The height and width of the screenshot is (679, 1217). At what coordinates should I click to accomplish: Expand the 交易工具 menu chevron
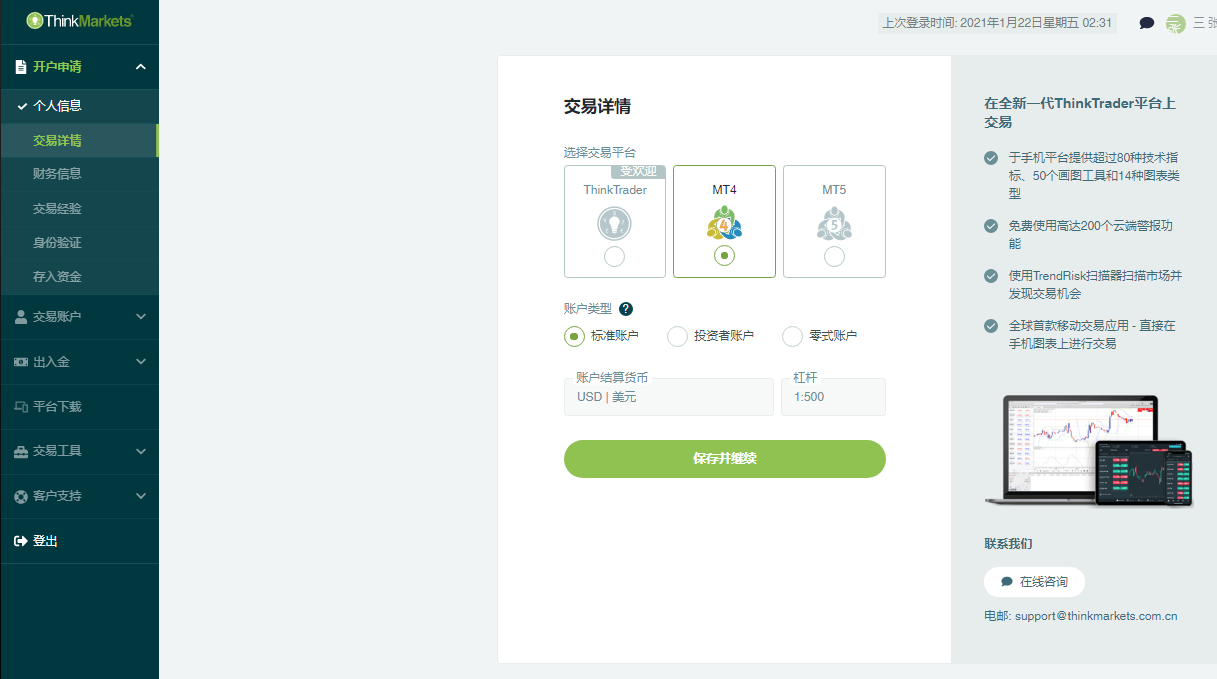click(141, 451)
